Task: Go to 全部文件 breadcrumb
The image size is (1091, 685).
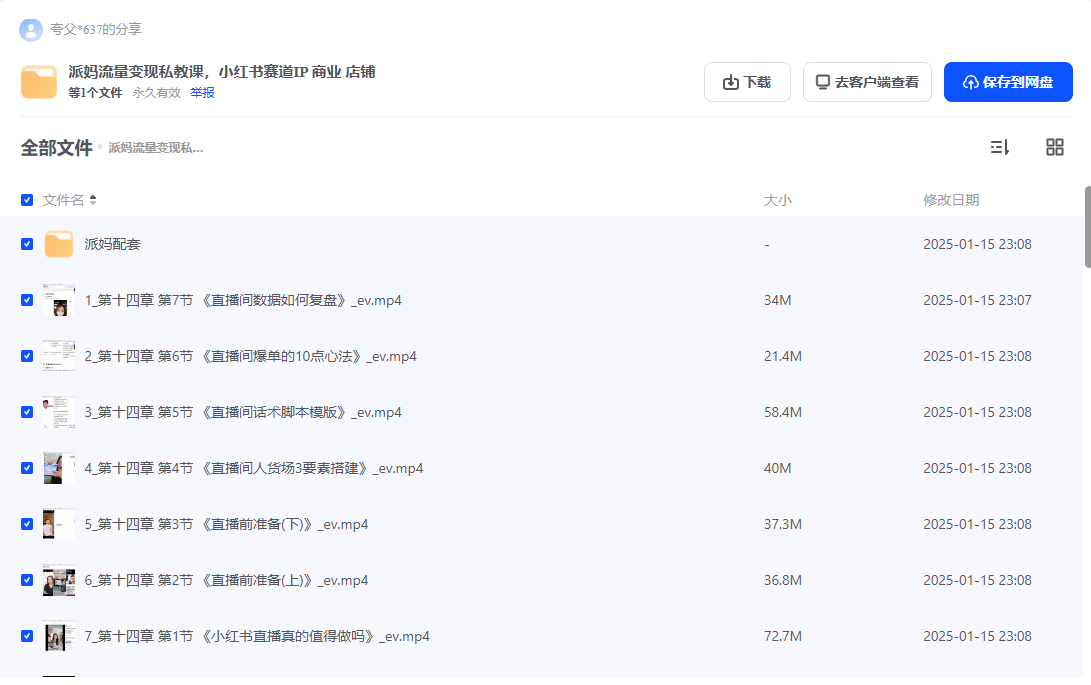Action: (56, 148)
